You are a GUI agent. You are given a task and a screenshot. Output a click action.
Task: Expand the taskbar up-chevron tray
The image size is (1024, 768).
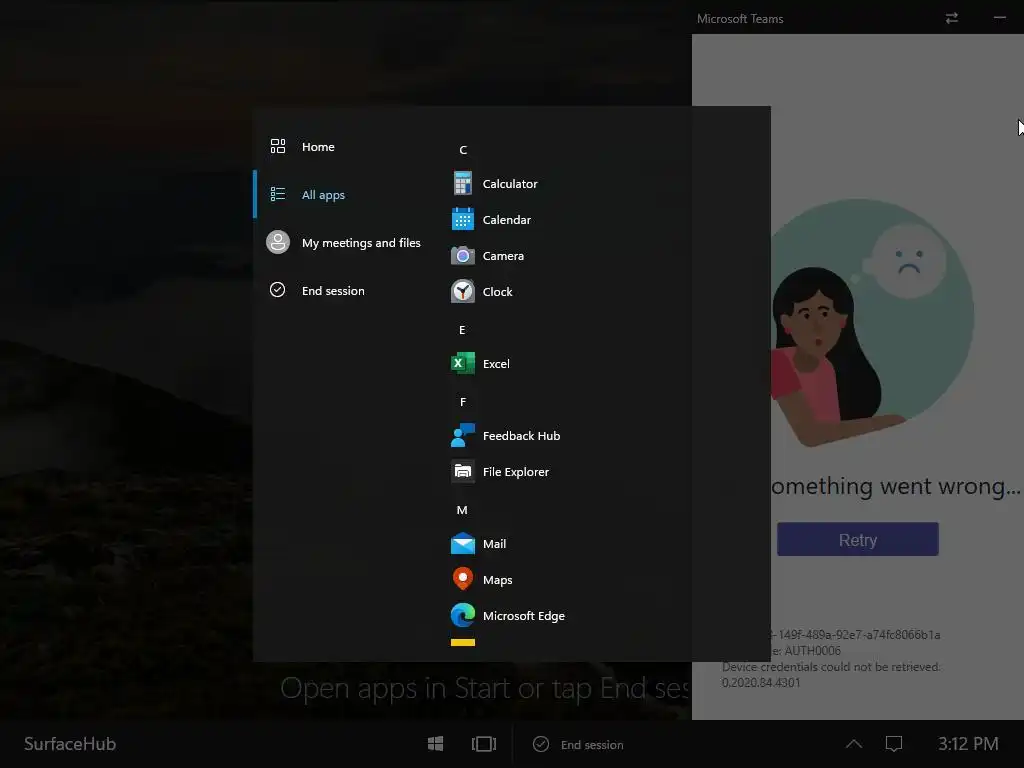tap(854, 744)
